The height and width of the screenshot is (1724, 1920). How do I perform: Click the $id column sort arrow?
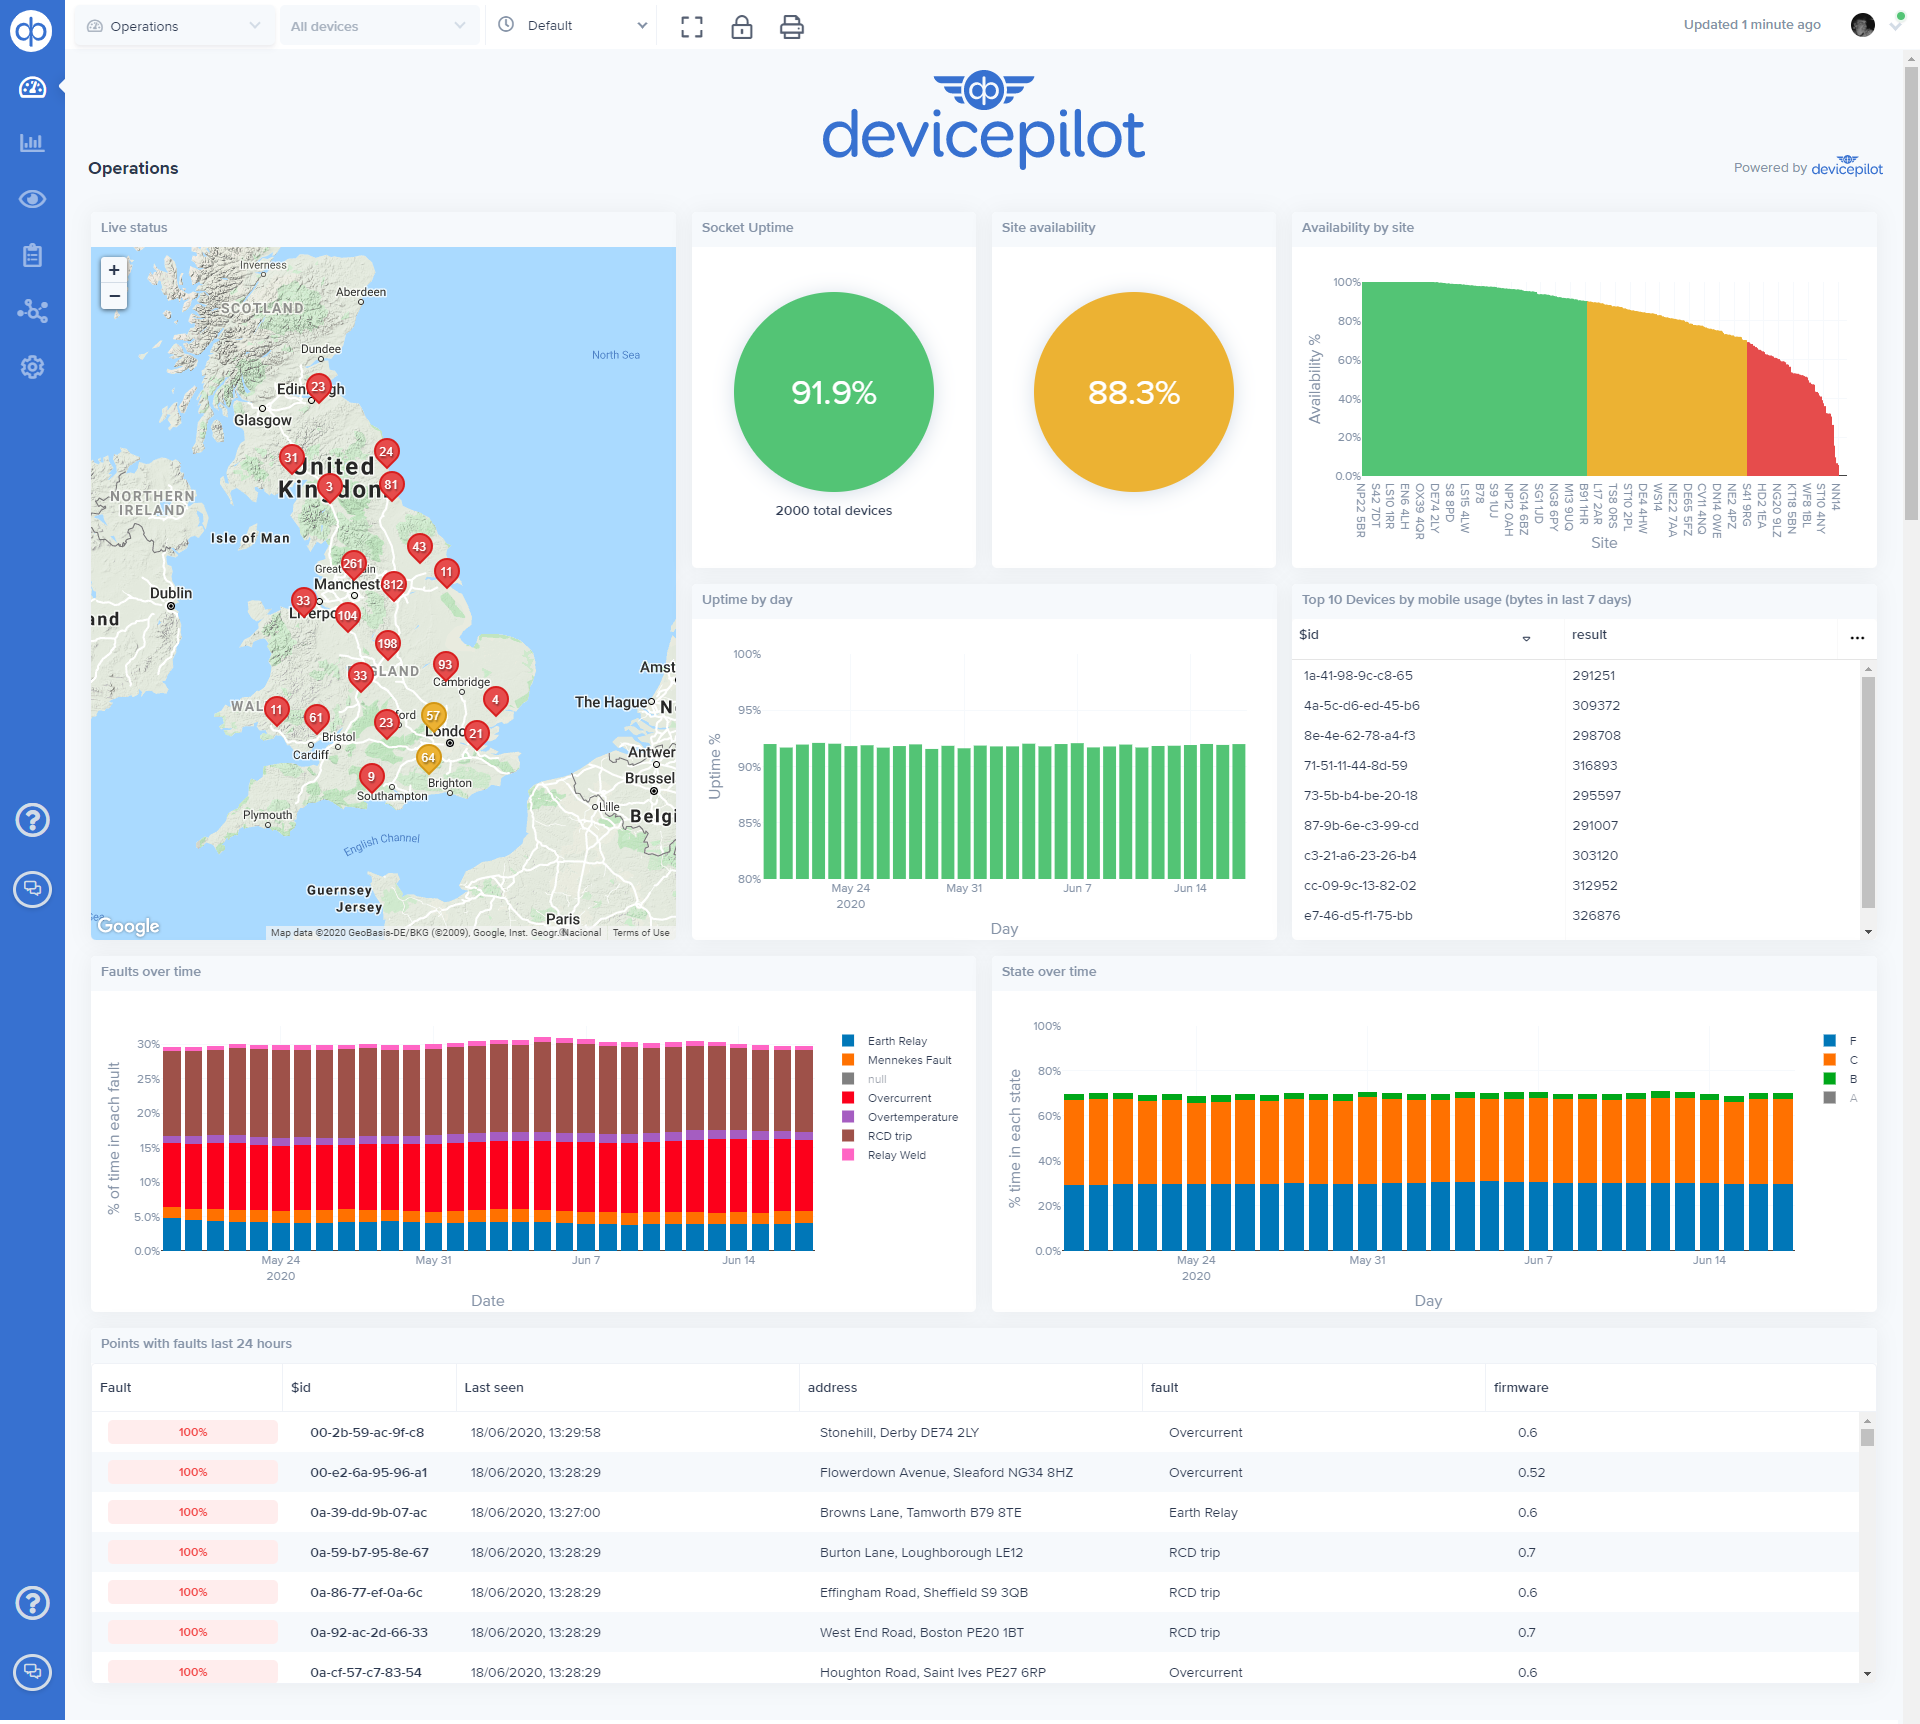[1526, 638]
